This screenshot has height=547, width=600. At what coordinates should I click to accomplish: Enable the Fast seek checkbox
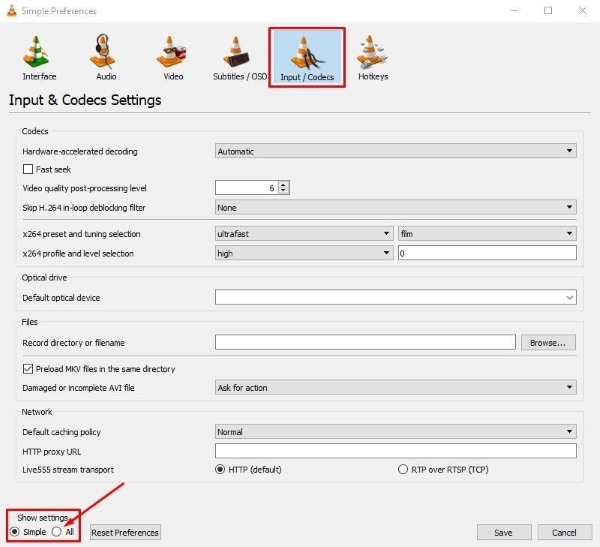[x=28, y=169]
